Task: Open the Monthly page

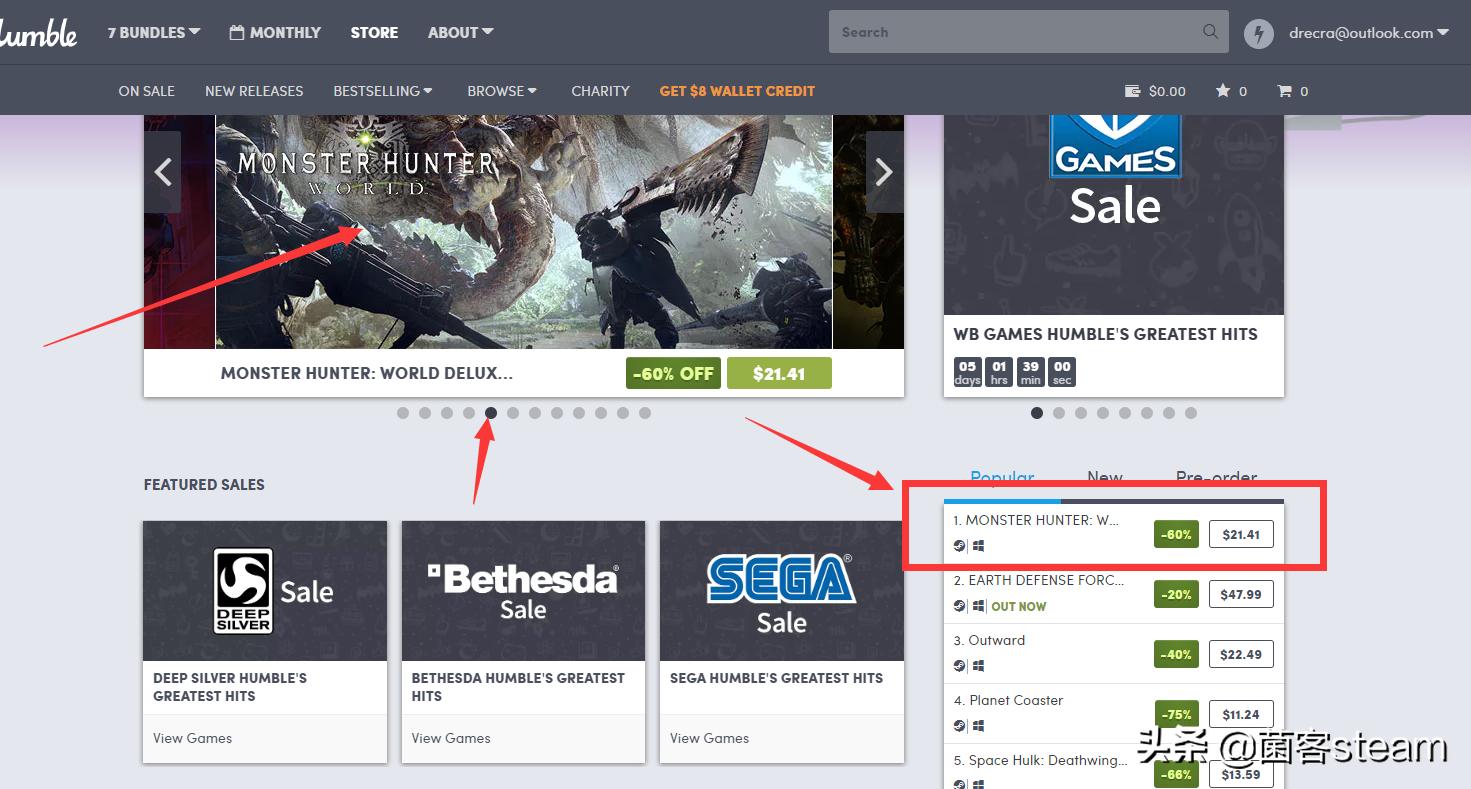Action: 275,33
